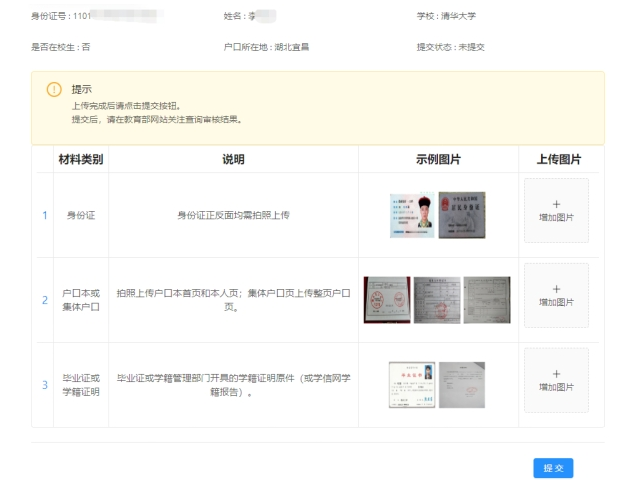Viewport: 641px width, 495px height.
Task: Click the 提交状态：未提交 field
Action: tap(450, 47)
